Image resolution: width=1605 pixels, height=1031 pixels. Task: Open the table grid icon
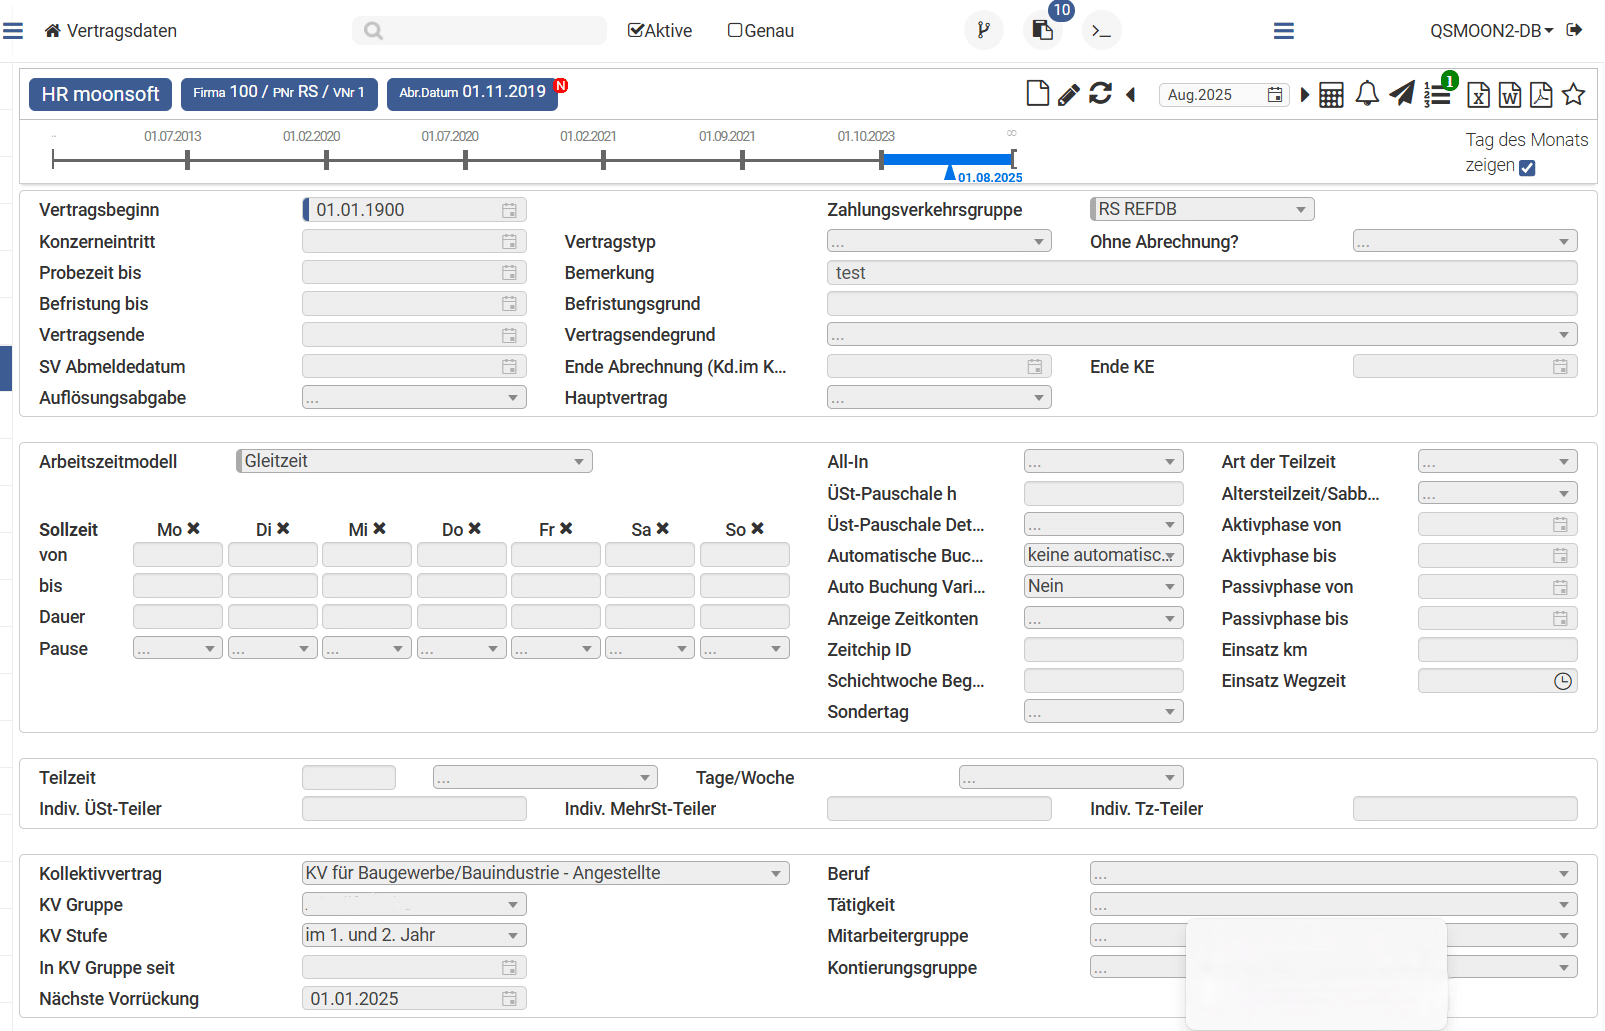[1331, 95]
